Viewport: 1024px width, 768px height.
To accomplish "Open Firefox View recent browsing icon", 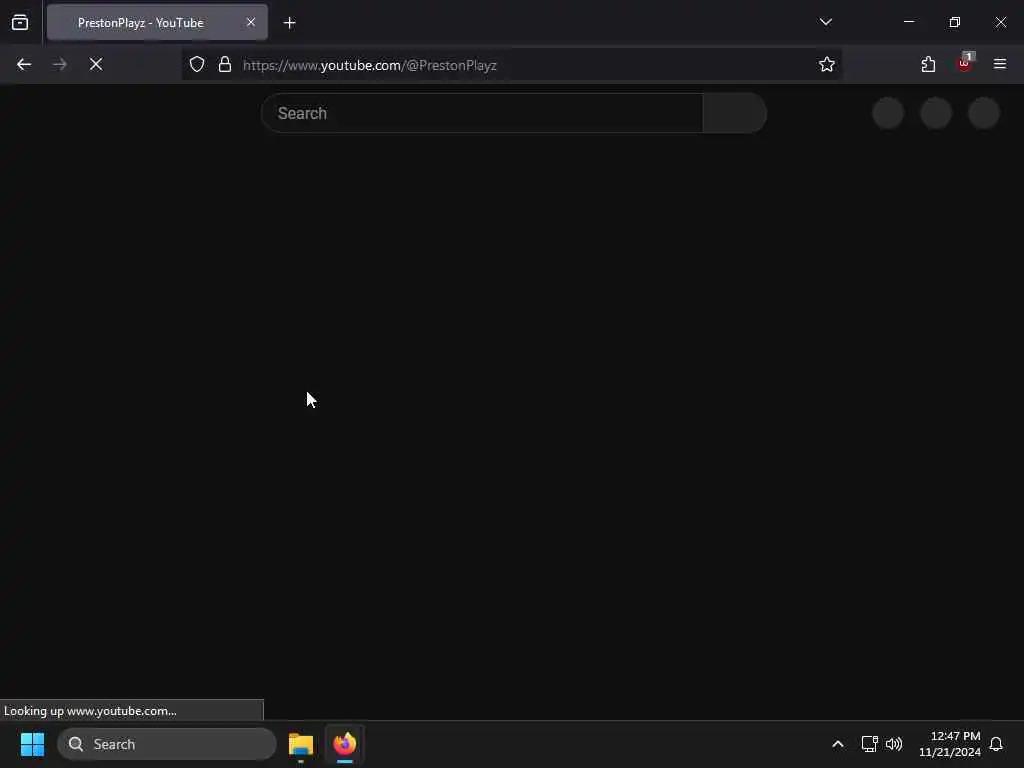I will tap(20, 22).
